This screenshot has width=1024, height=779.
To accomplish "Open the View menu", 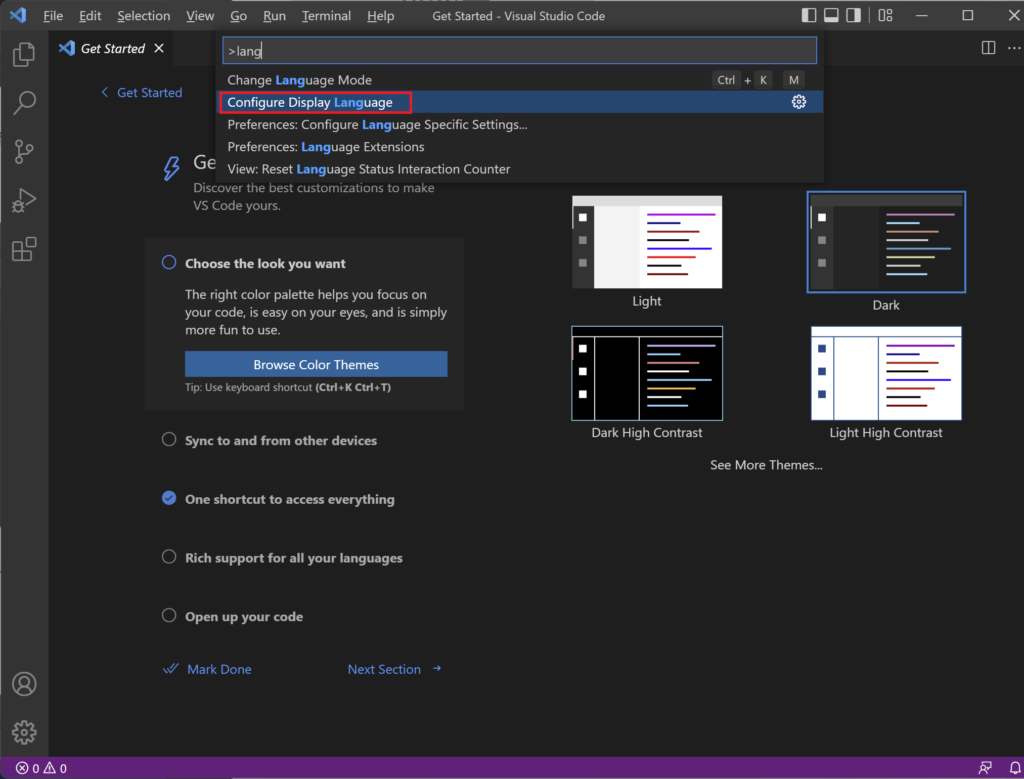I will click(200, 16).
